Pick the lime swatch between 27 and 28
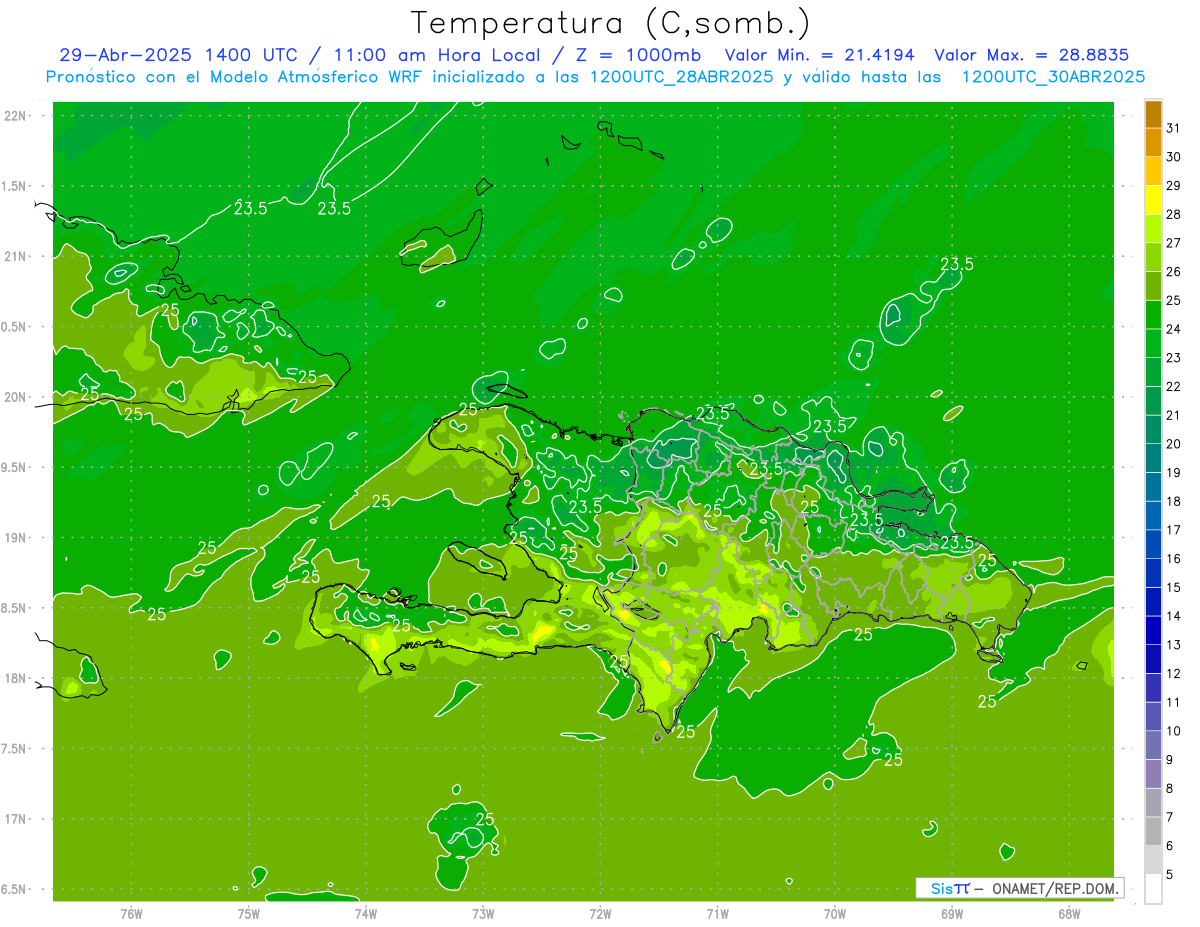1200x927 pixels. 1153,229
